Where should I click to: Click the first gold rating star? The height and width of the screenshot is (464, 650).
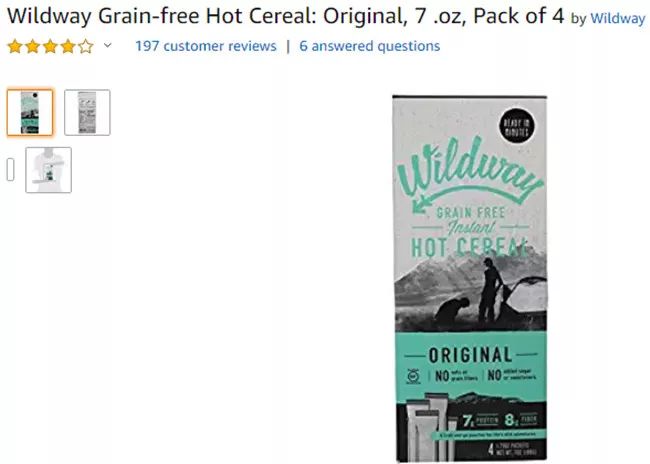[15, 46]
